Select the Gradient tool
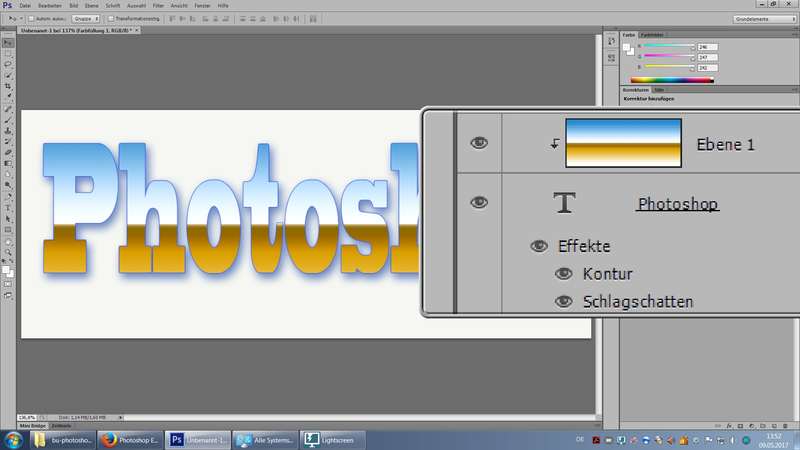 coord(8,163)
